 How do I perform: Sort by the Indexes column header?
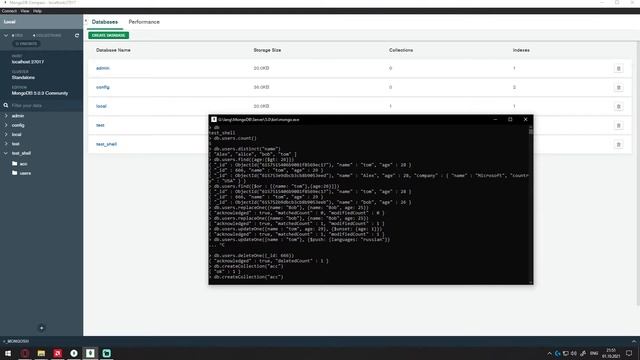(x=521, y=50)
